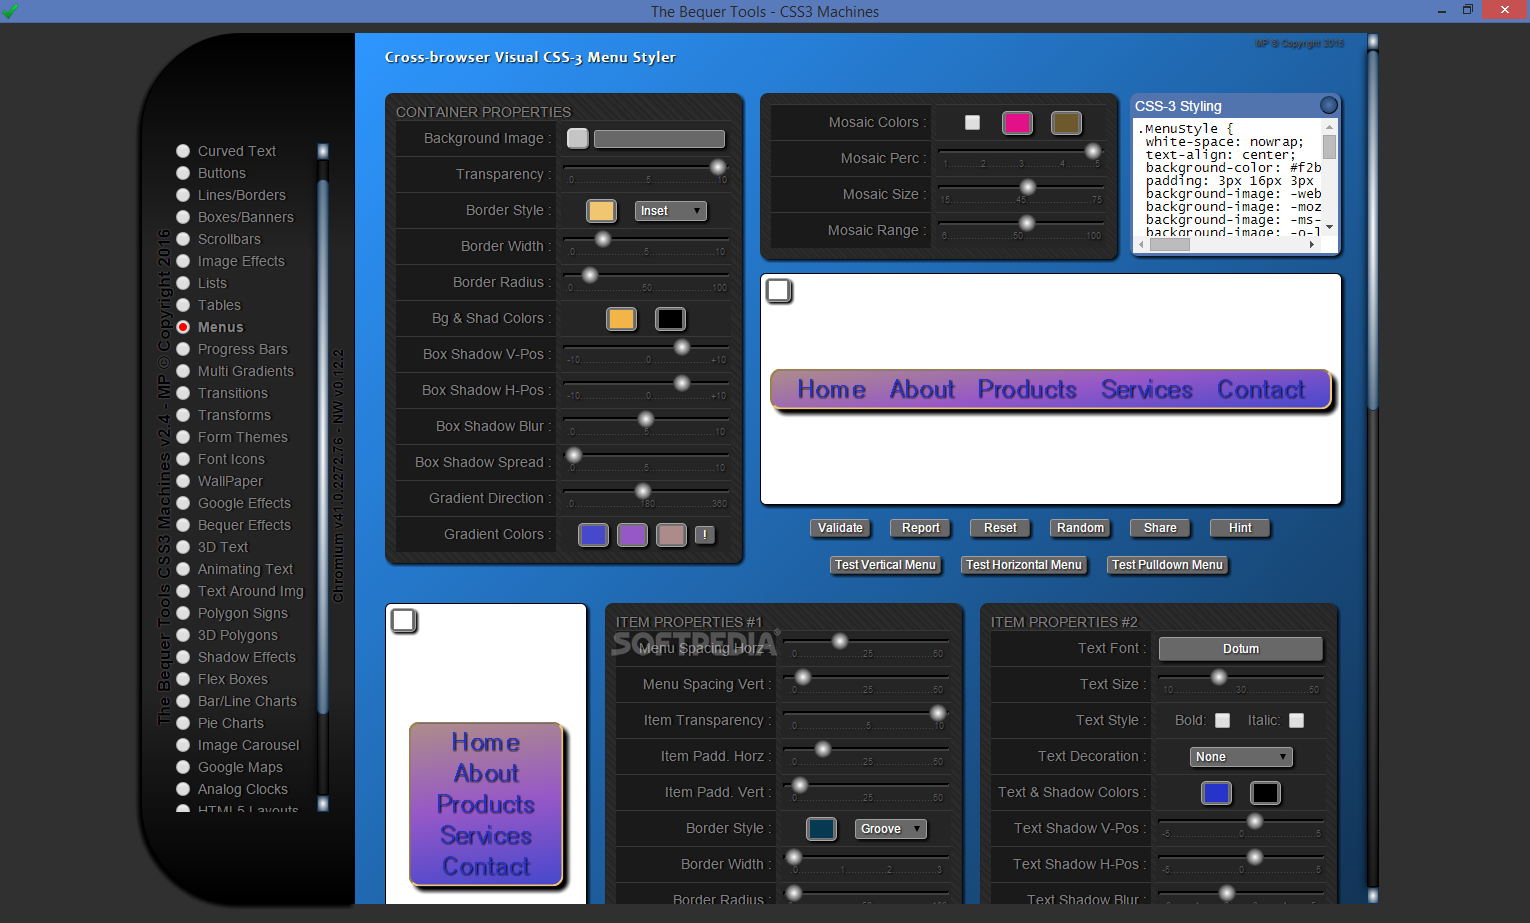Select the WallPaper radio option
The width and height of the screenshot is (1530, 923).
183,481
